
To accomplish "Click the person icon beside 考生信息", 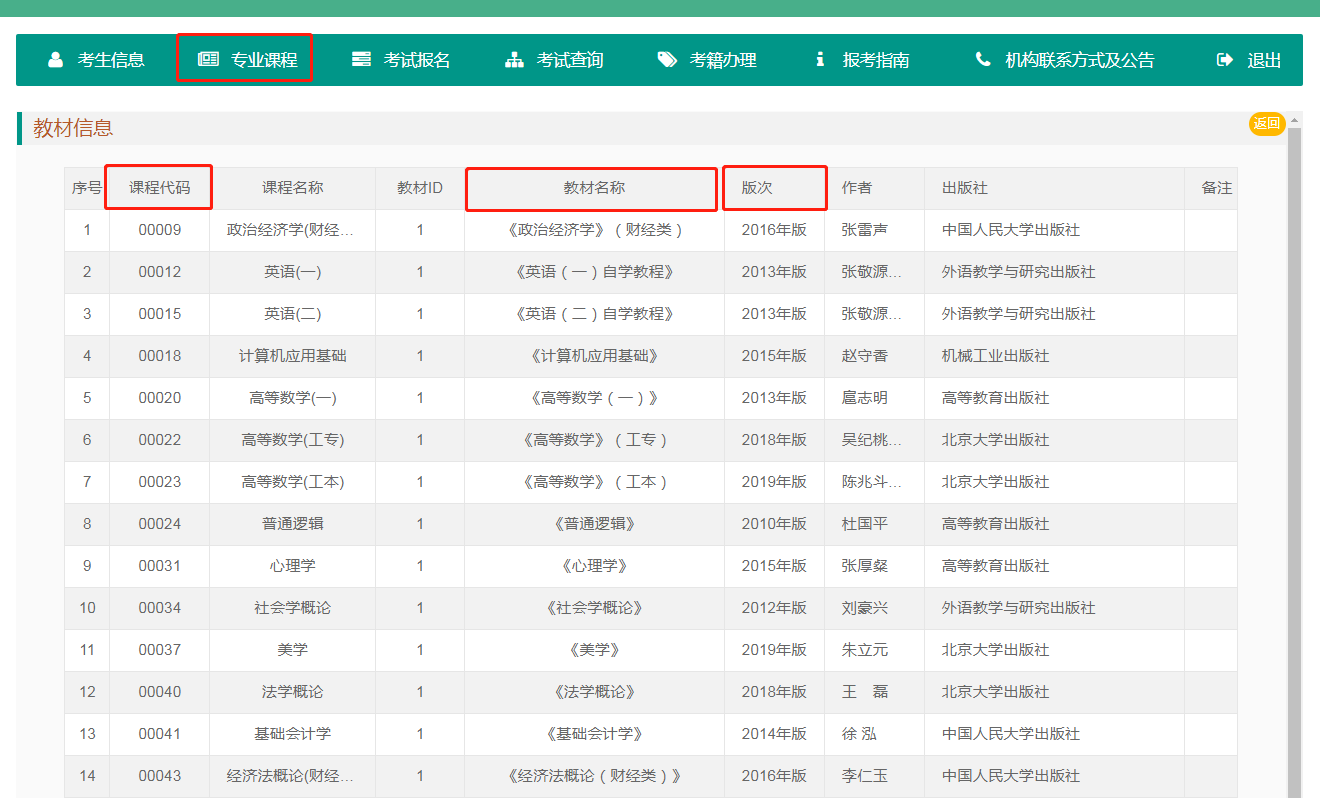I will point(56,60).
